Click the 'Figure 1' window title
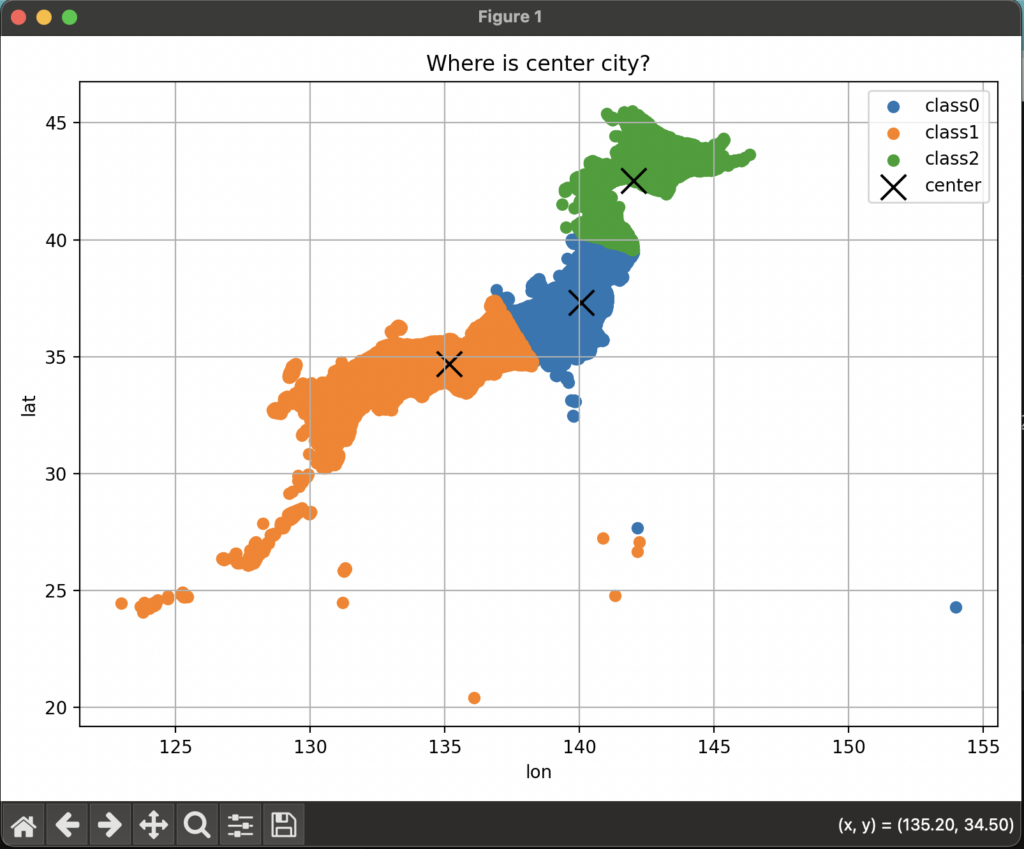 tap(510, 17)
